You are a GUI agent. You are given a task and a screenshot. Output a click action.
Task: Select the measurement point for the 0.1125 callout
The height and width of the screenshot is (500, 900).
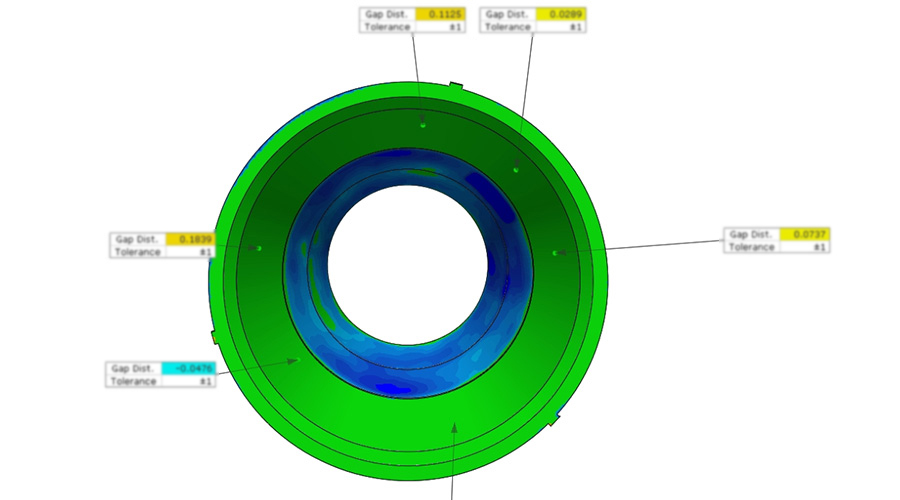click(423, 125)
